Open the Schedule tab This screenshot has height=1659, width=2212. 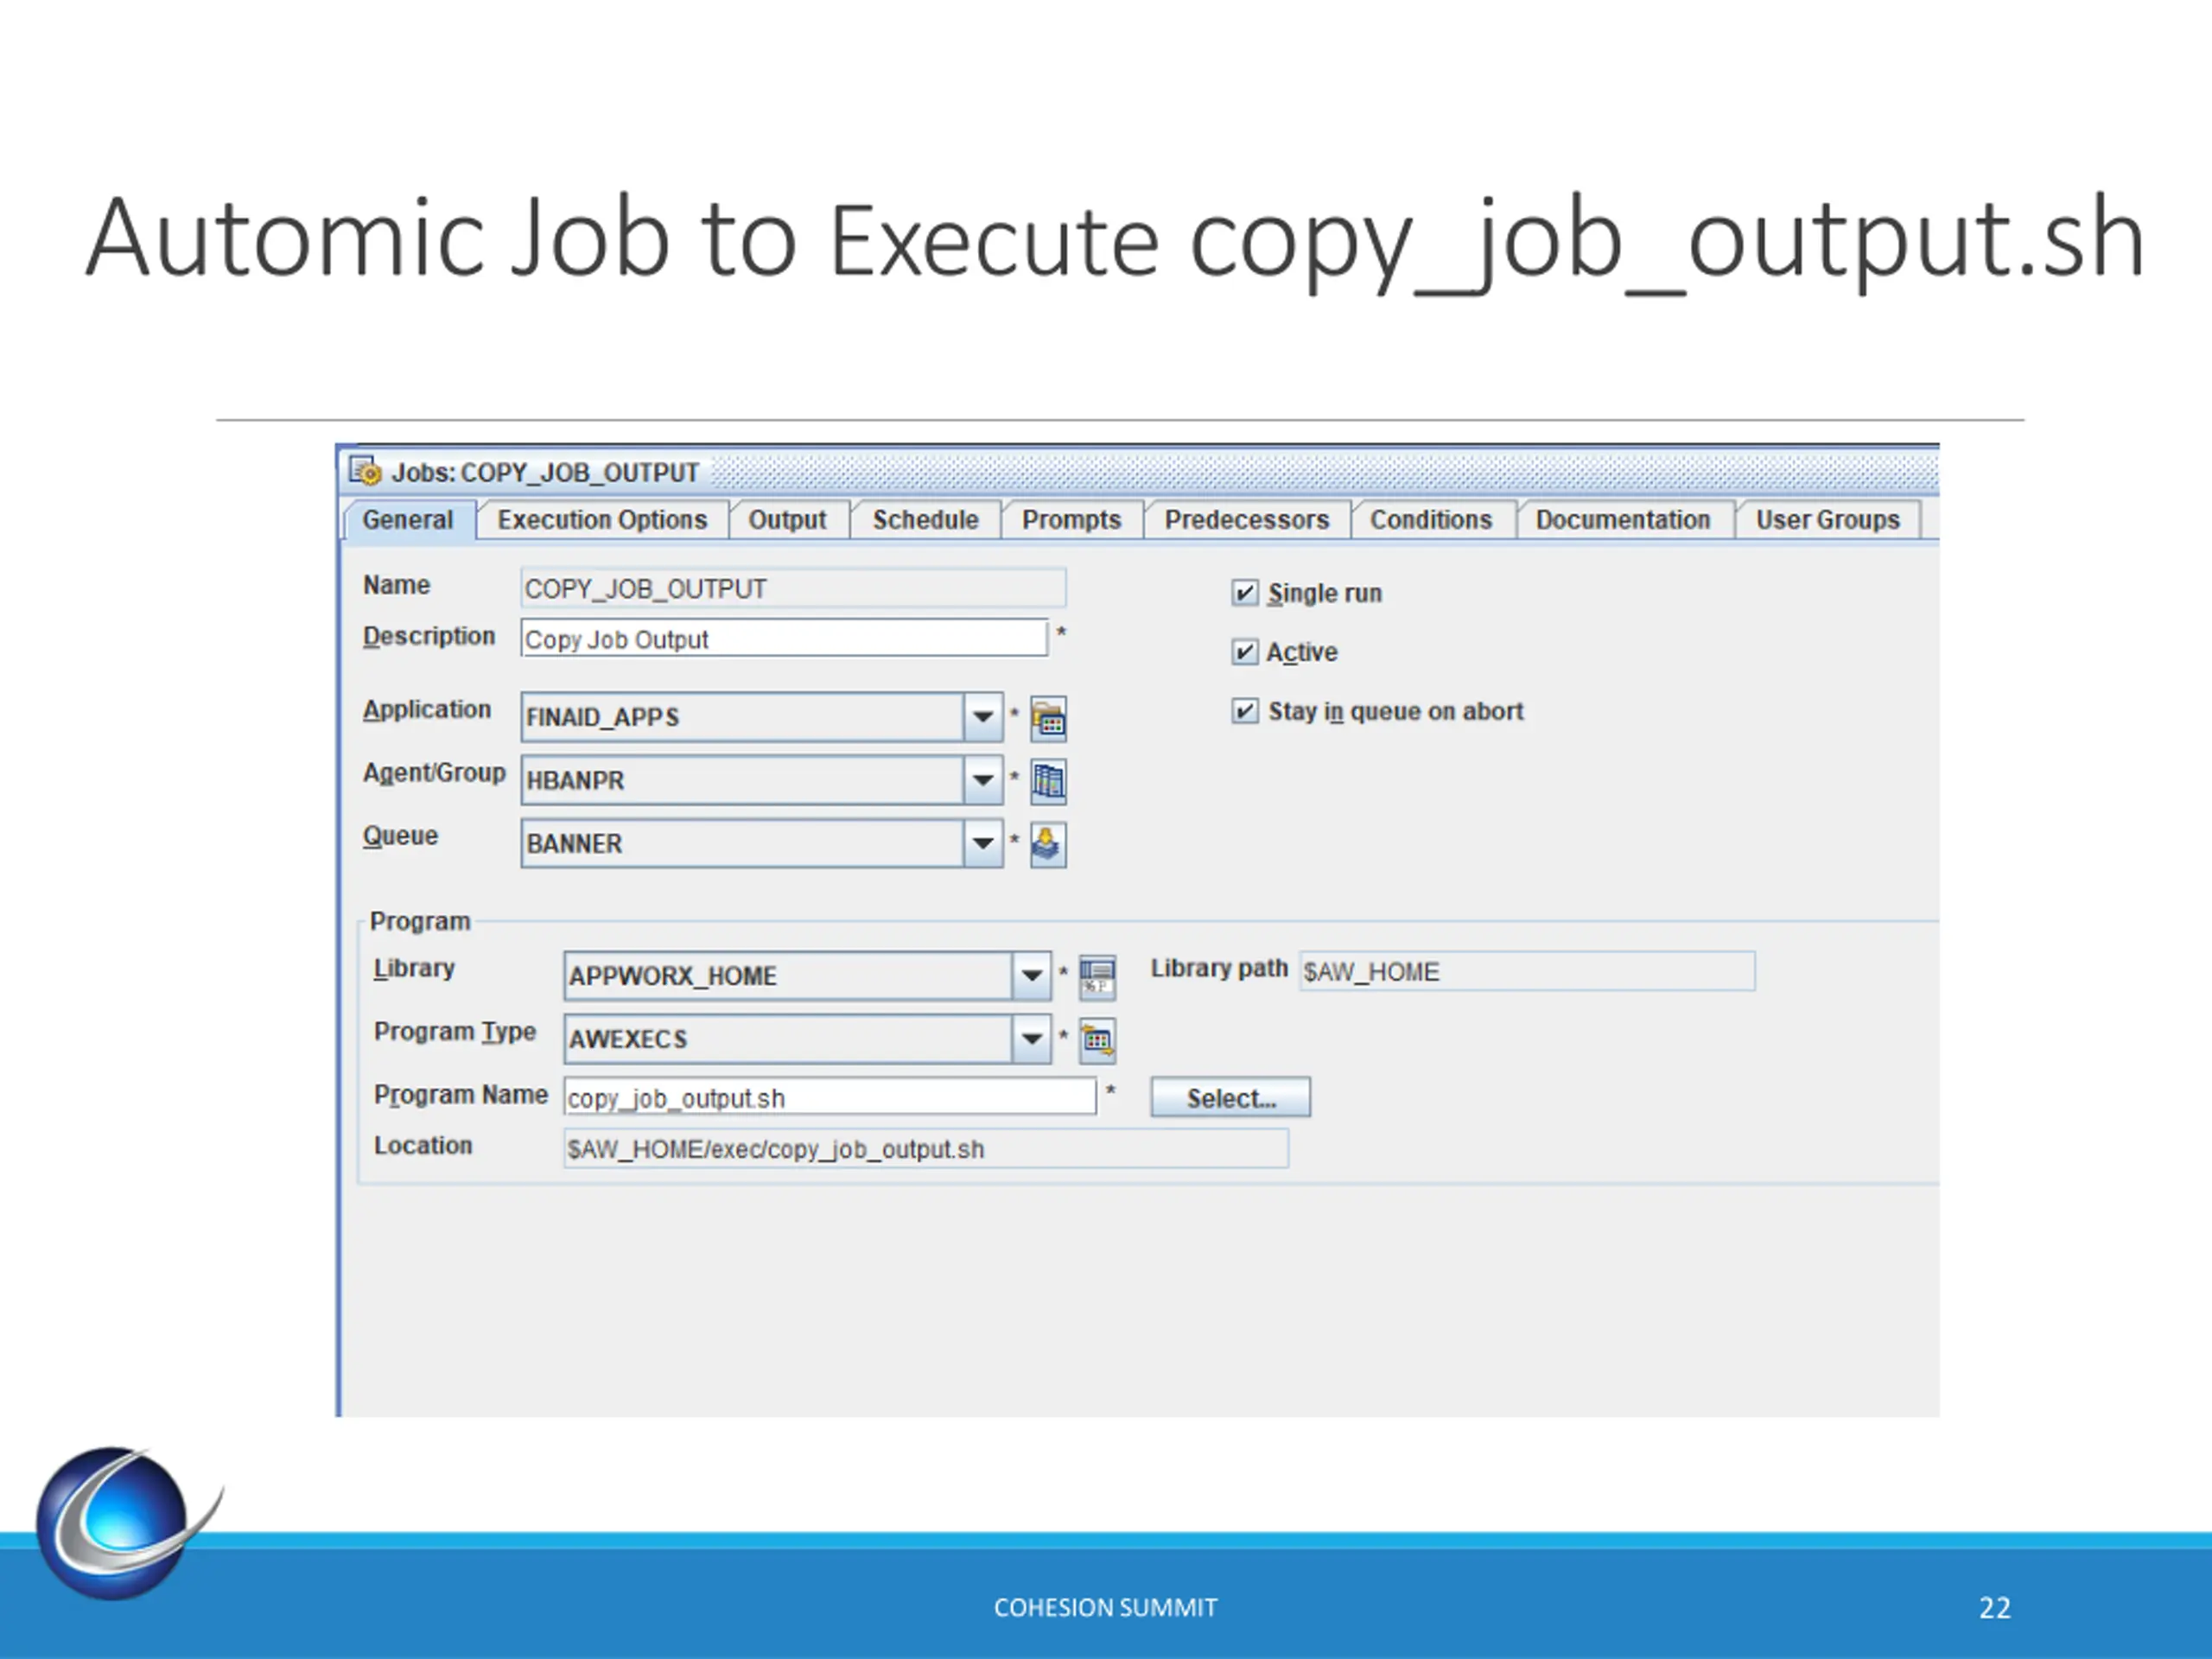(925, 520)
